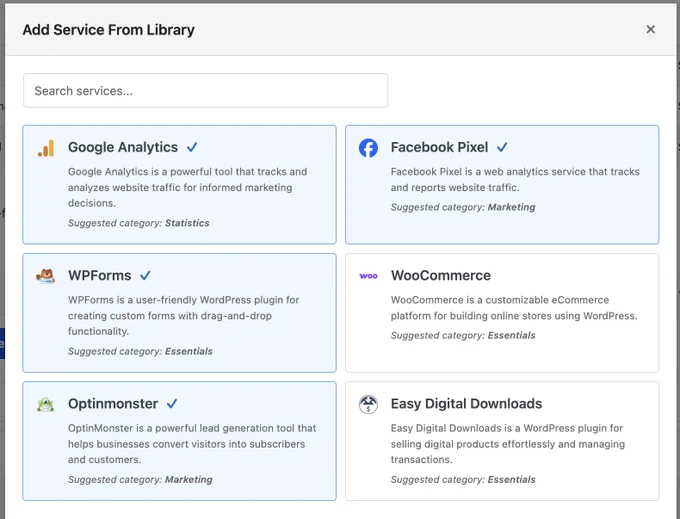Click the checkmark next to Google Analytics

pos(192,147)
